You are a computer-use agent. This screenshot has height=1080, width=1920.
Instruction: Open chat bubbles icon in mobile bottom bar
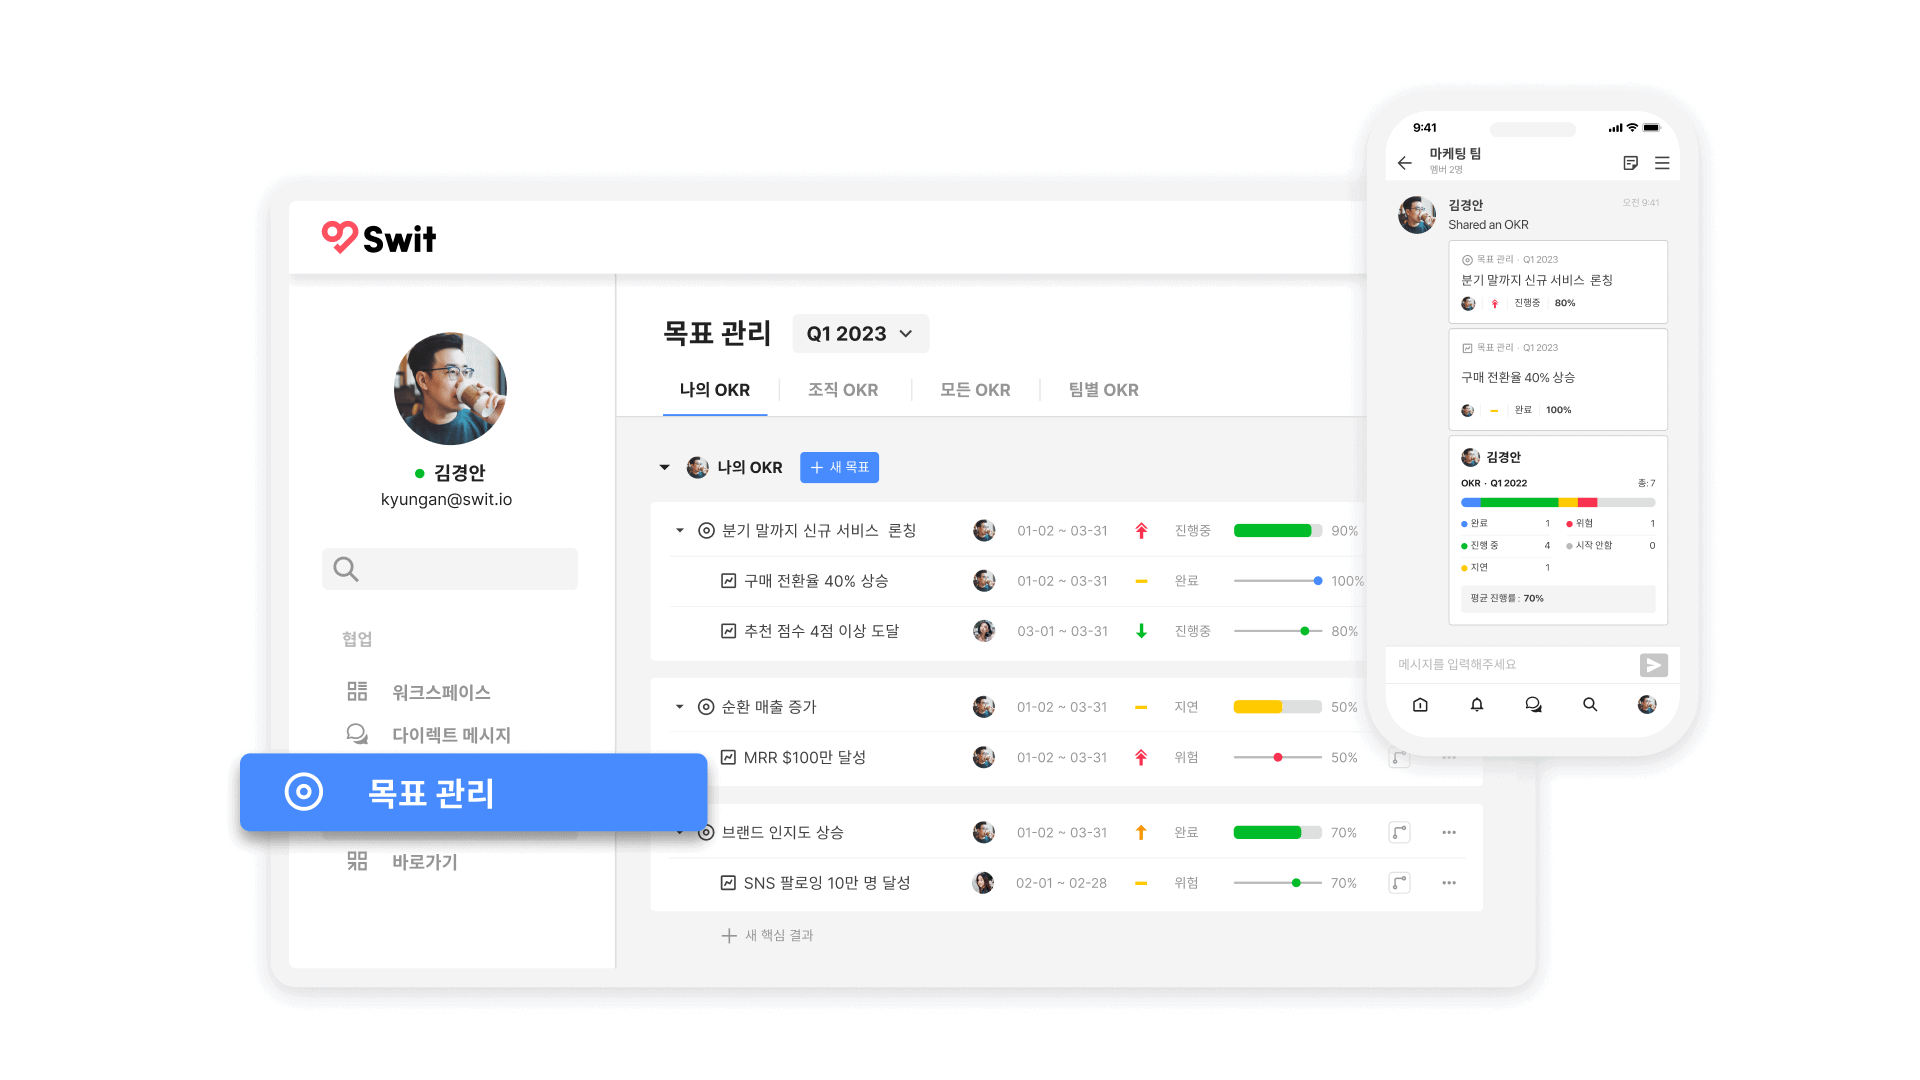(x=1533, y=705)
